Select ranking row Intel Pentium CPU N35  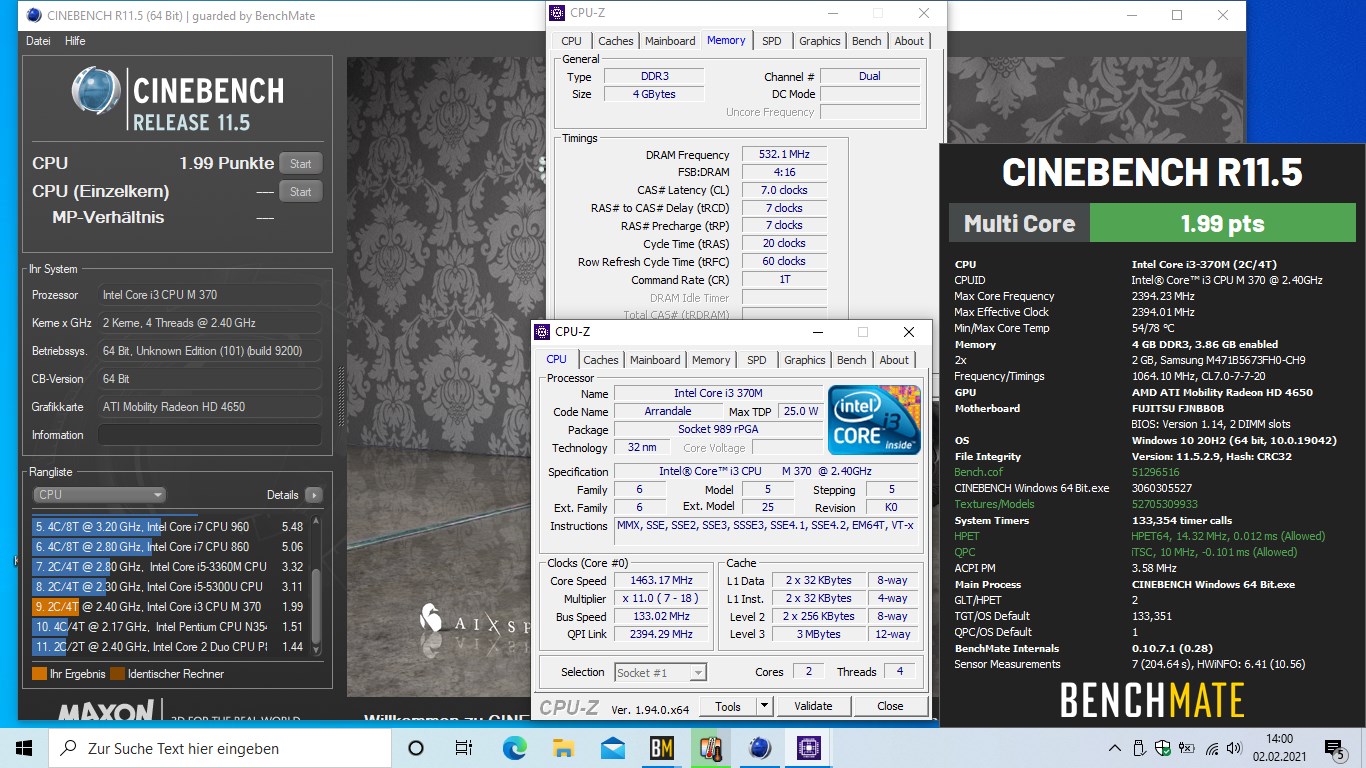pos(169,627)
